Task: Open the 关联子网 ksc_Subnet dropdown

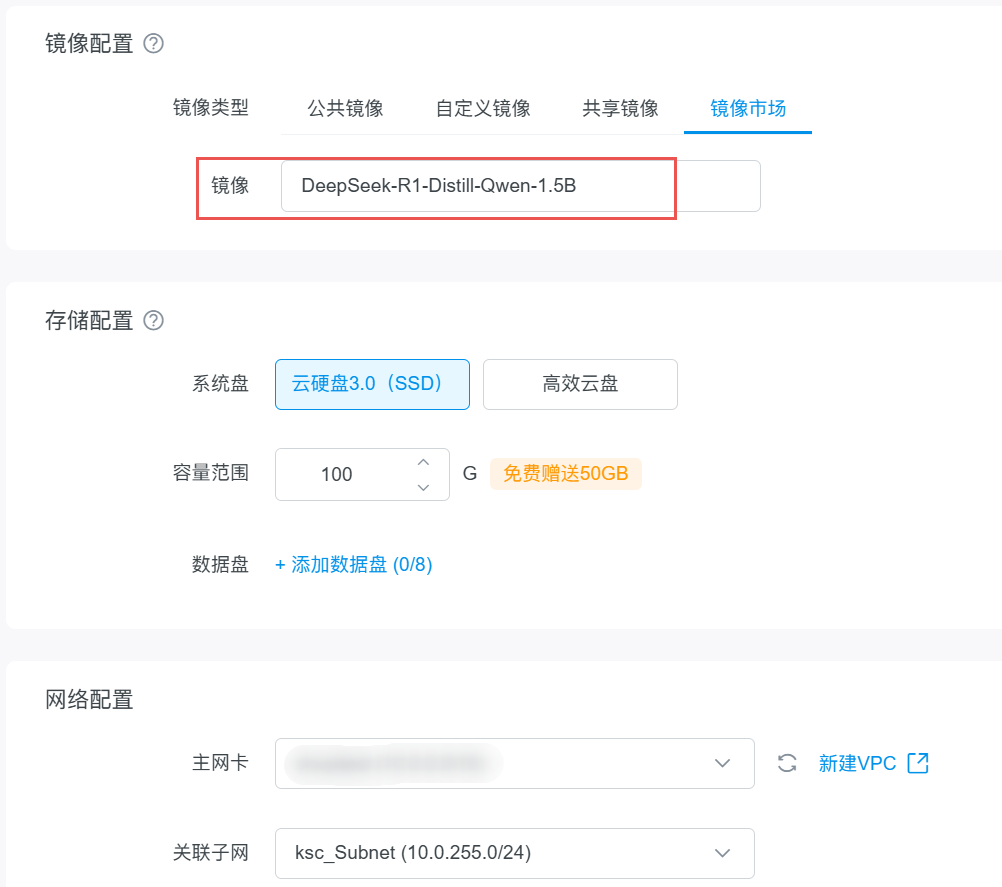Action: 514,853
